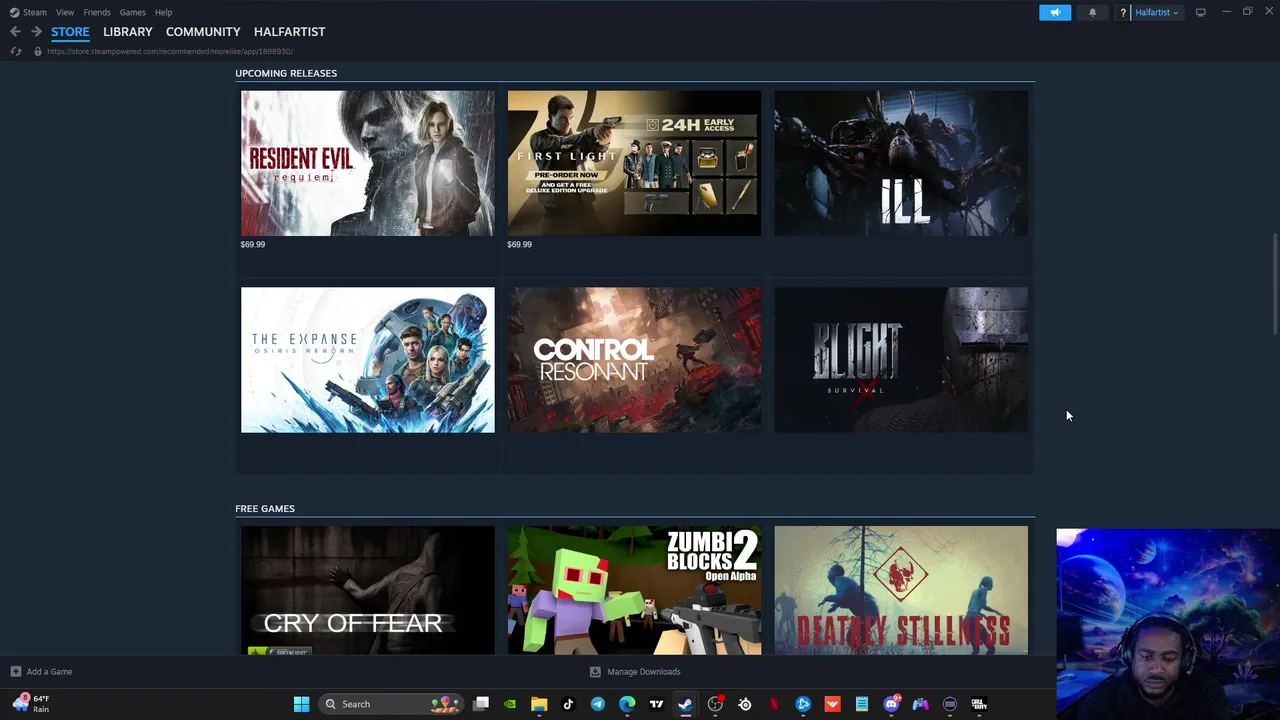Open the Steam announcements megaphone button
This screenshot has height=720, width=1280.
click(x=1054, y=12)
